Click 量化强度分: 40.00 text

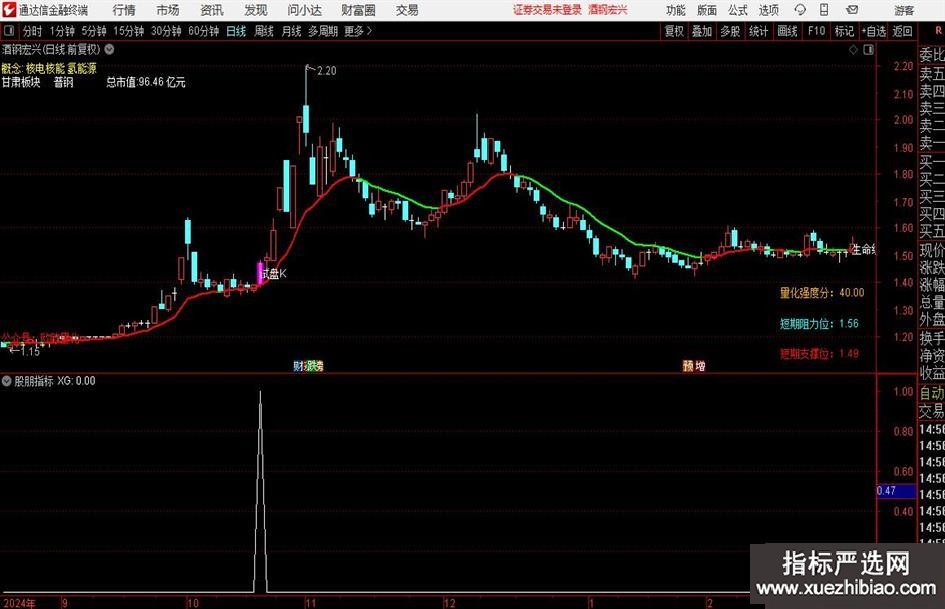tap(822, 292)
